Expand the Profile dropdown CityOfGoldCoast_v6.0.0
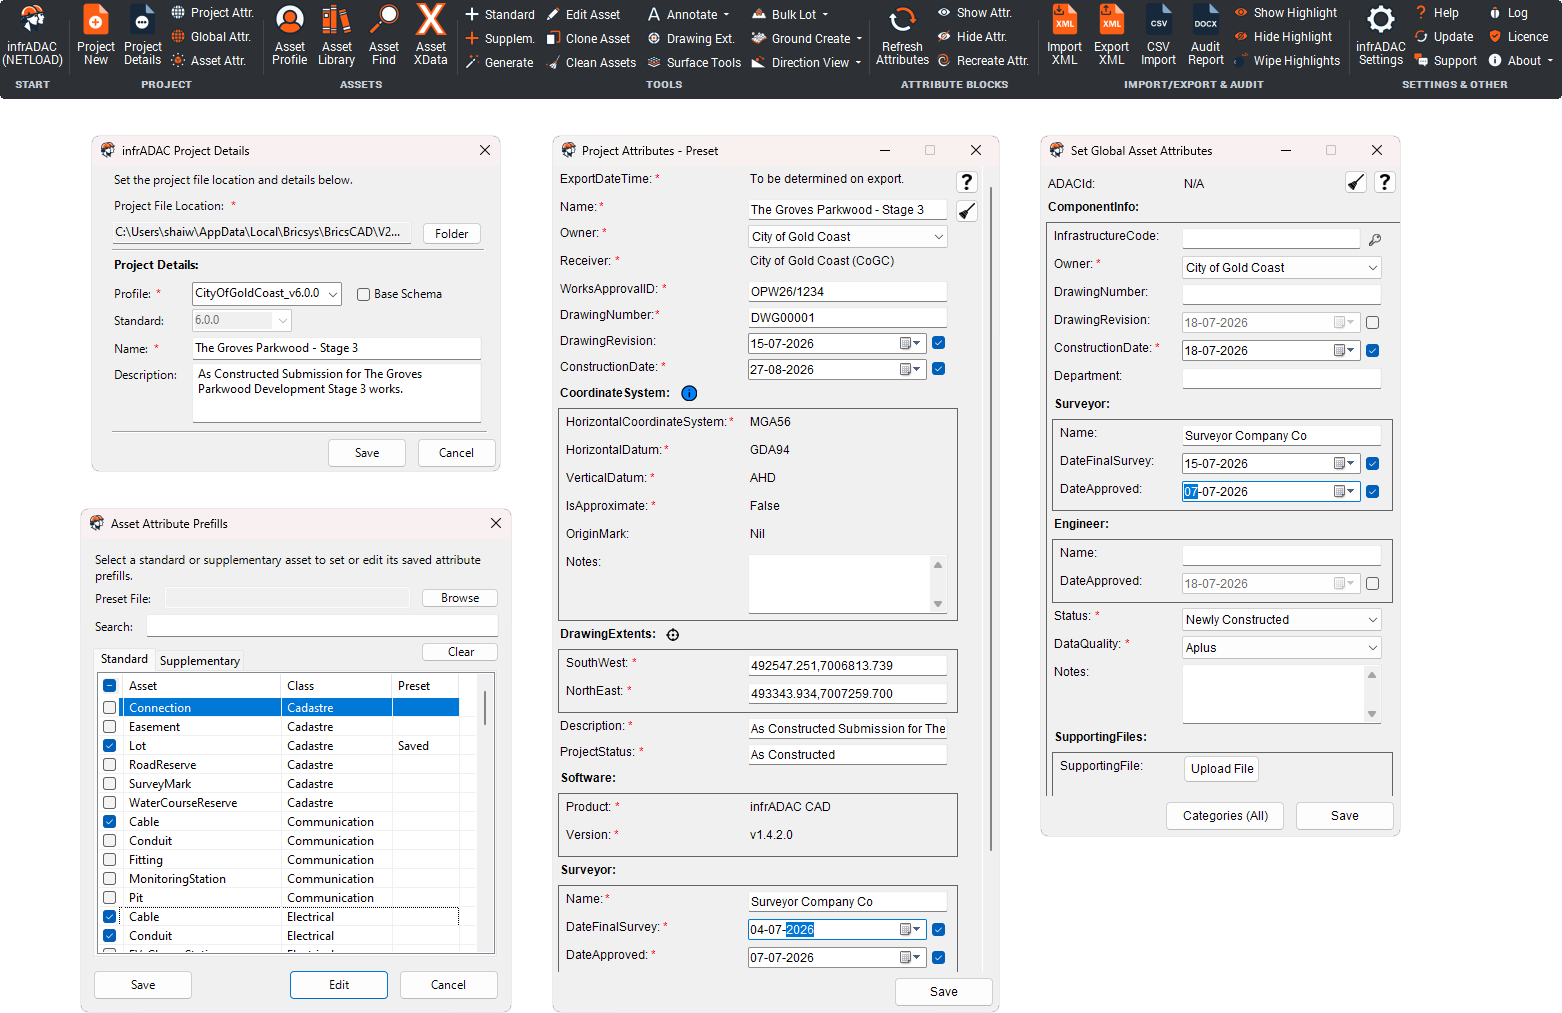Screen dimensions: 1562x1013 click(x=333, y=294)
